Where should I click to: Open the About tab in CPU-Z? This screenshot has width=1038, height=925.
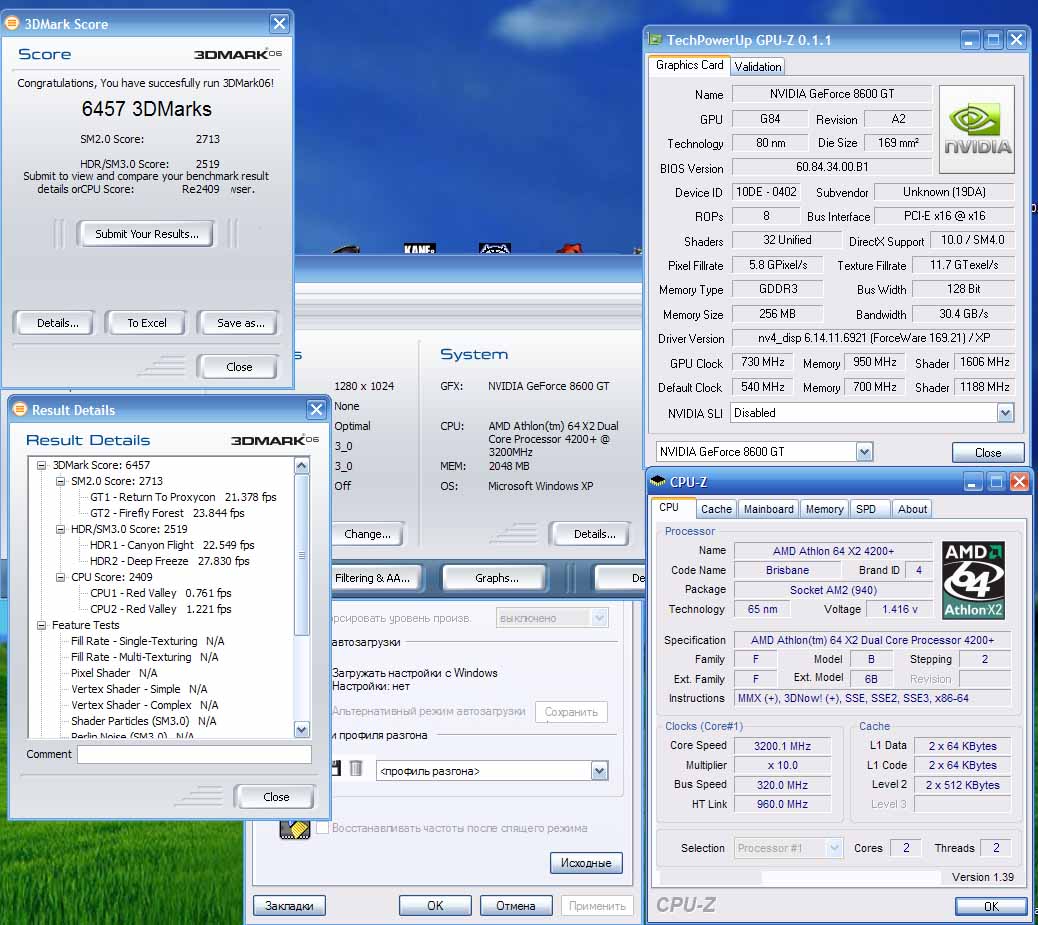[912, 509]
